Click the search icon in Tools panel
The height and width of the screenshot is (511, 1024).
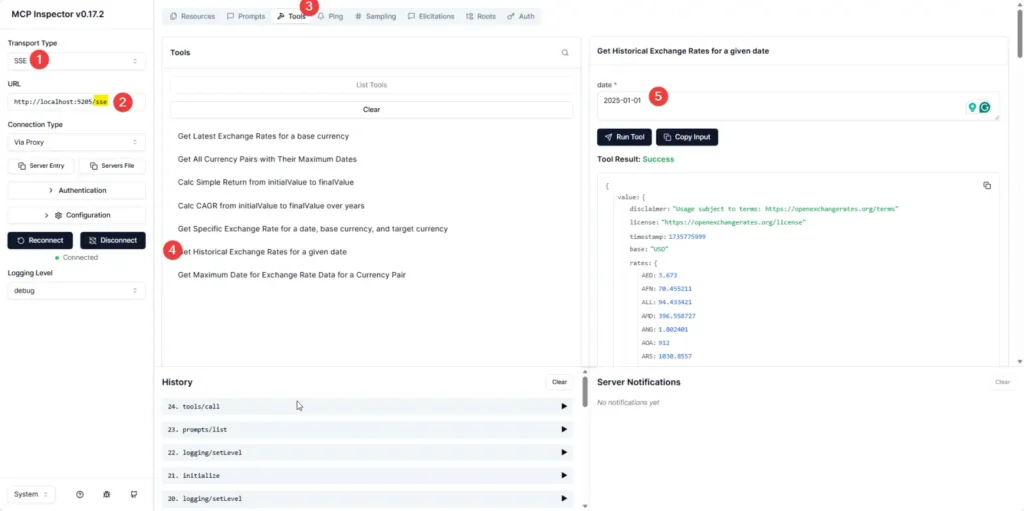(565, 53)
